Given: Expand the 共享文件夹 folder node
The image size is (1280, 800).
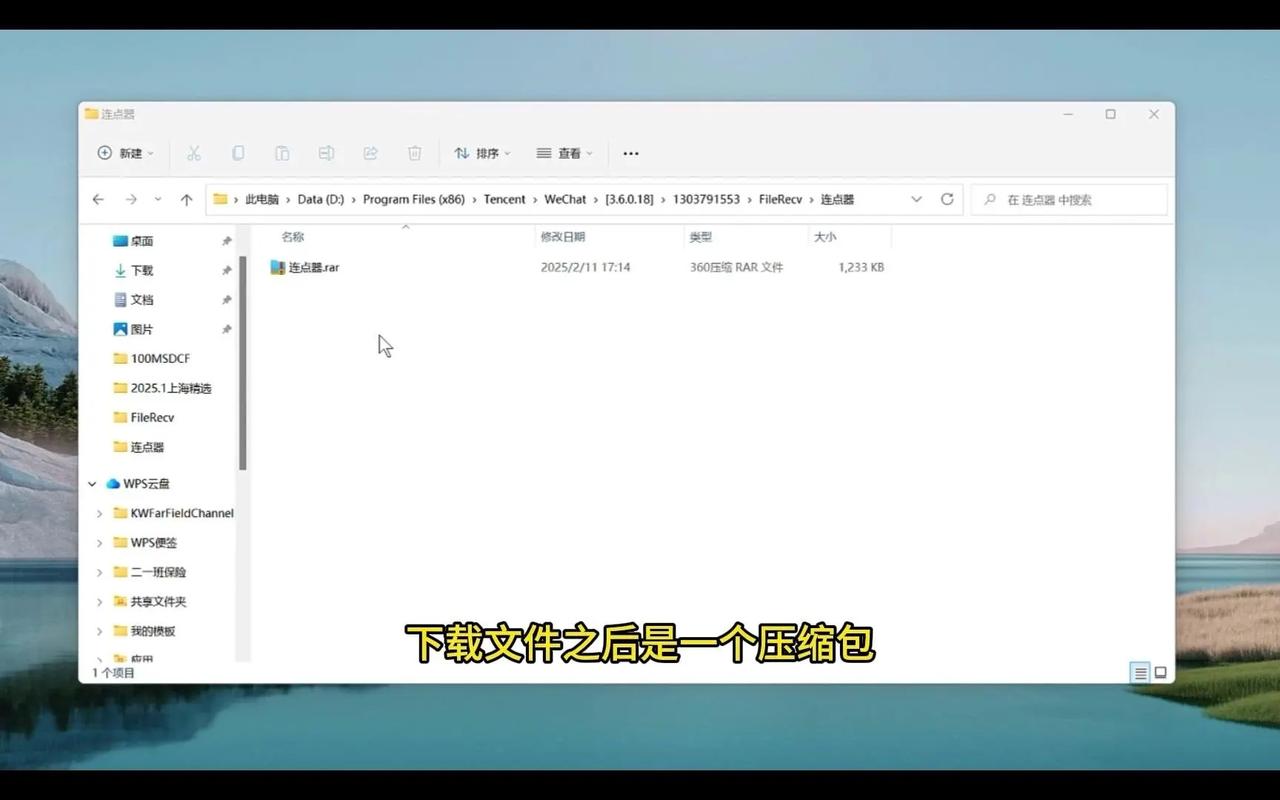Looking at the screenshot, I should (x=99, y=602).
